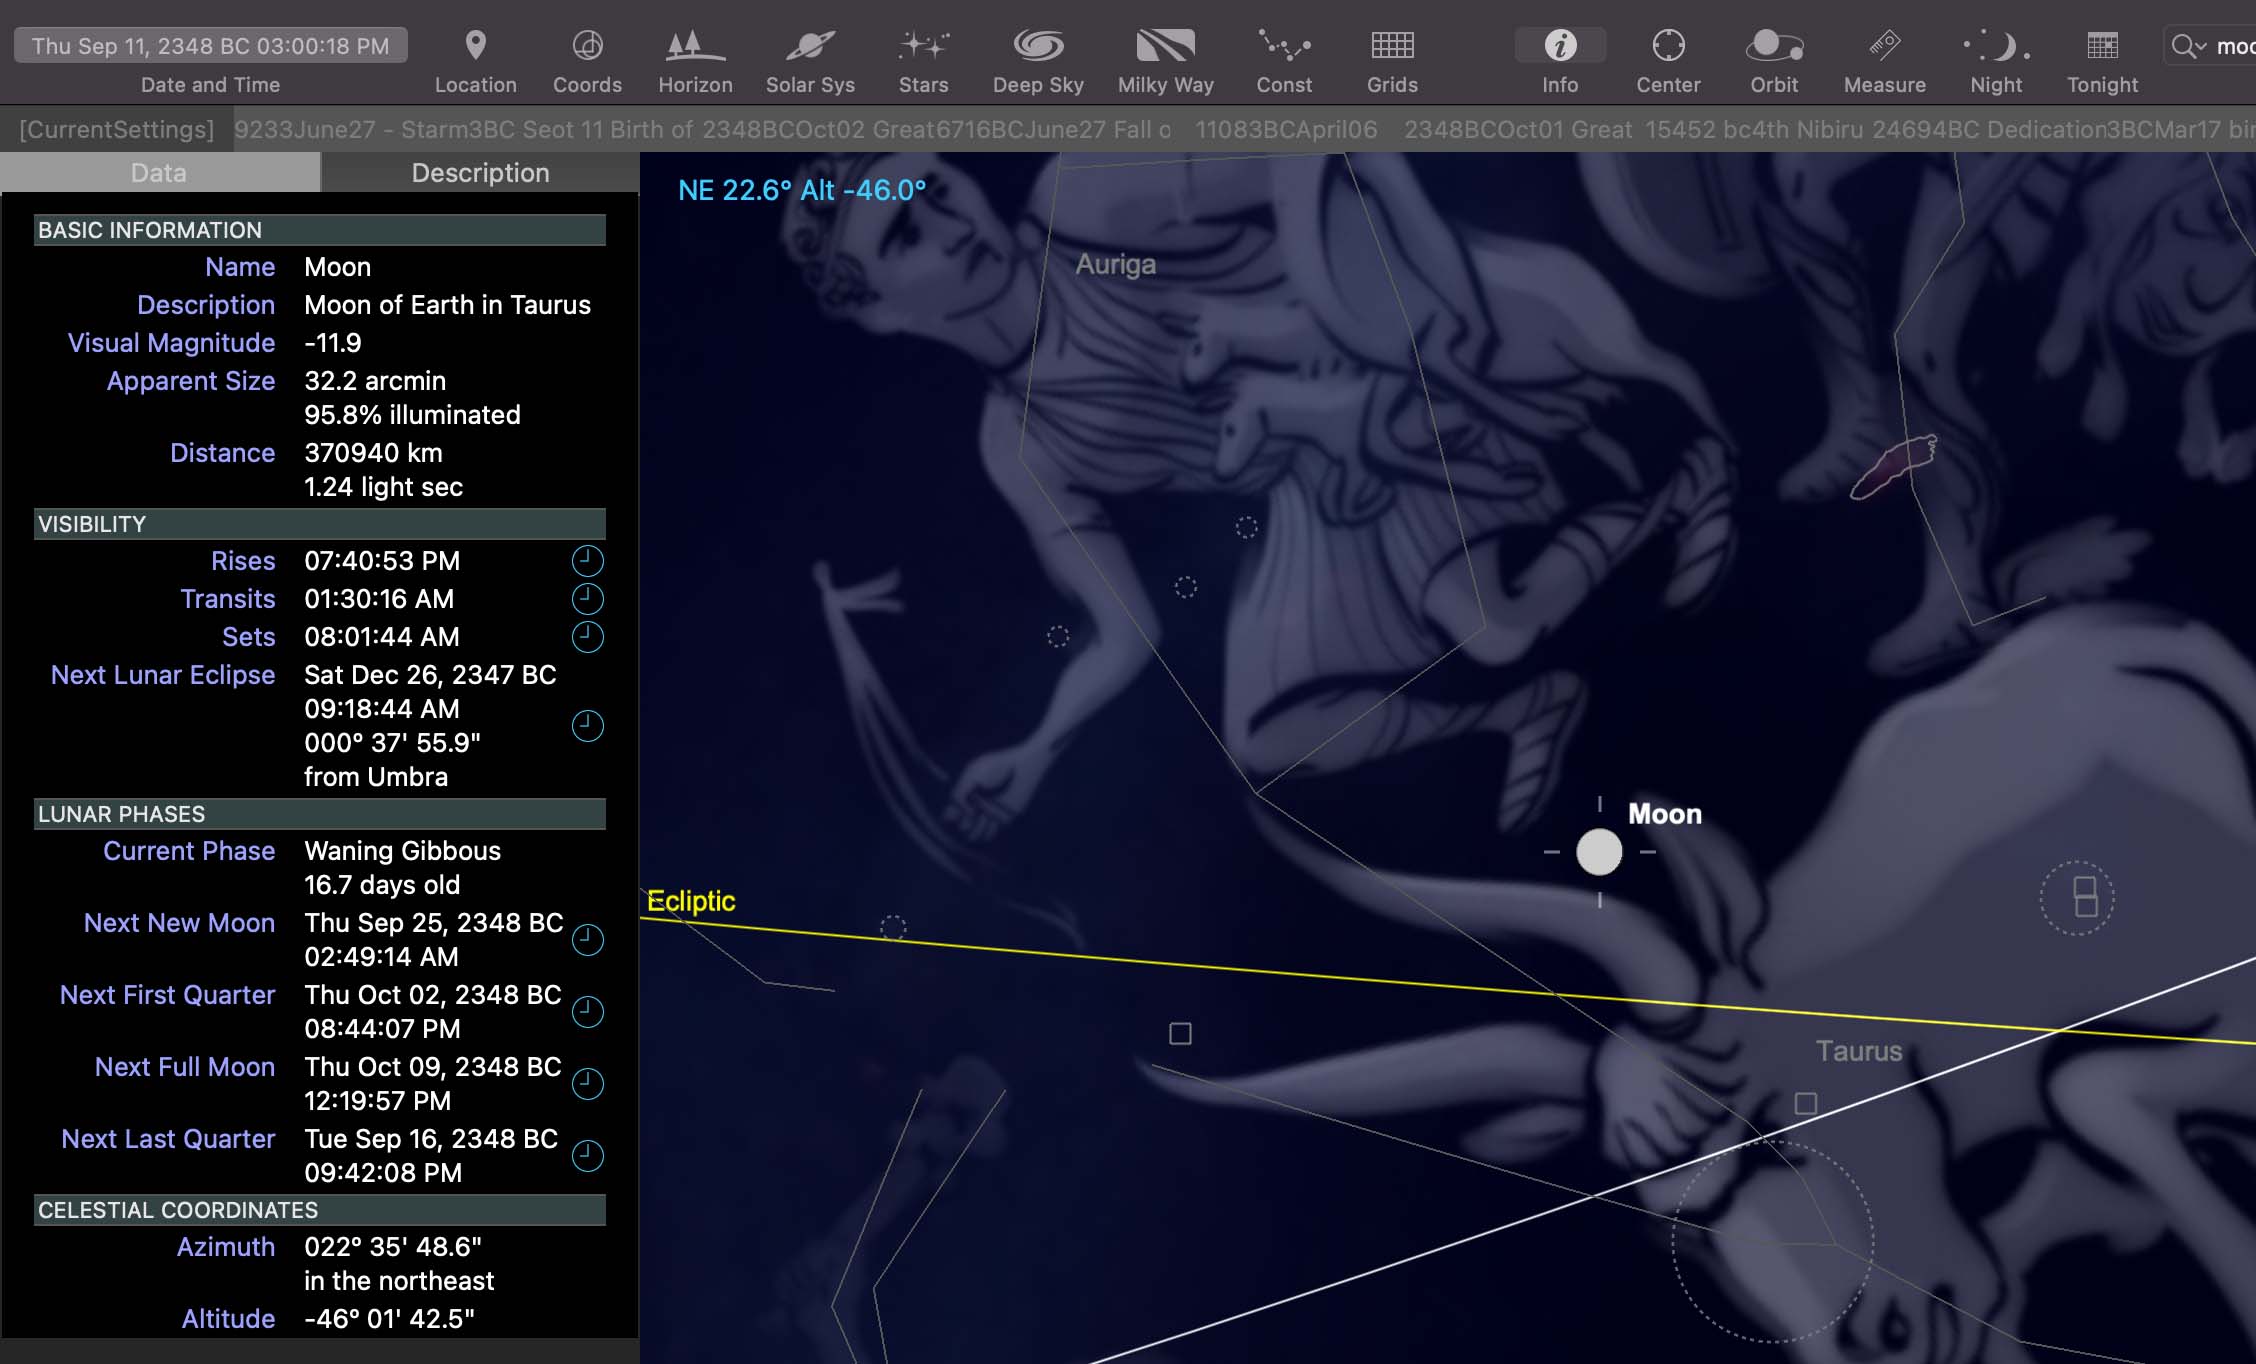Click VISIBILITY section header
This screenshot has width=2256, height=1364.
click(x=320, y=524)
